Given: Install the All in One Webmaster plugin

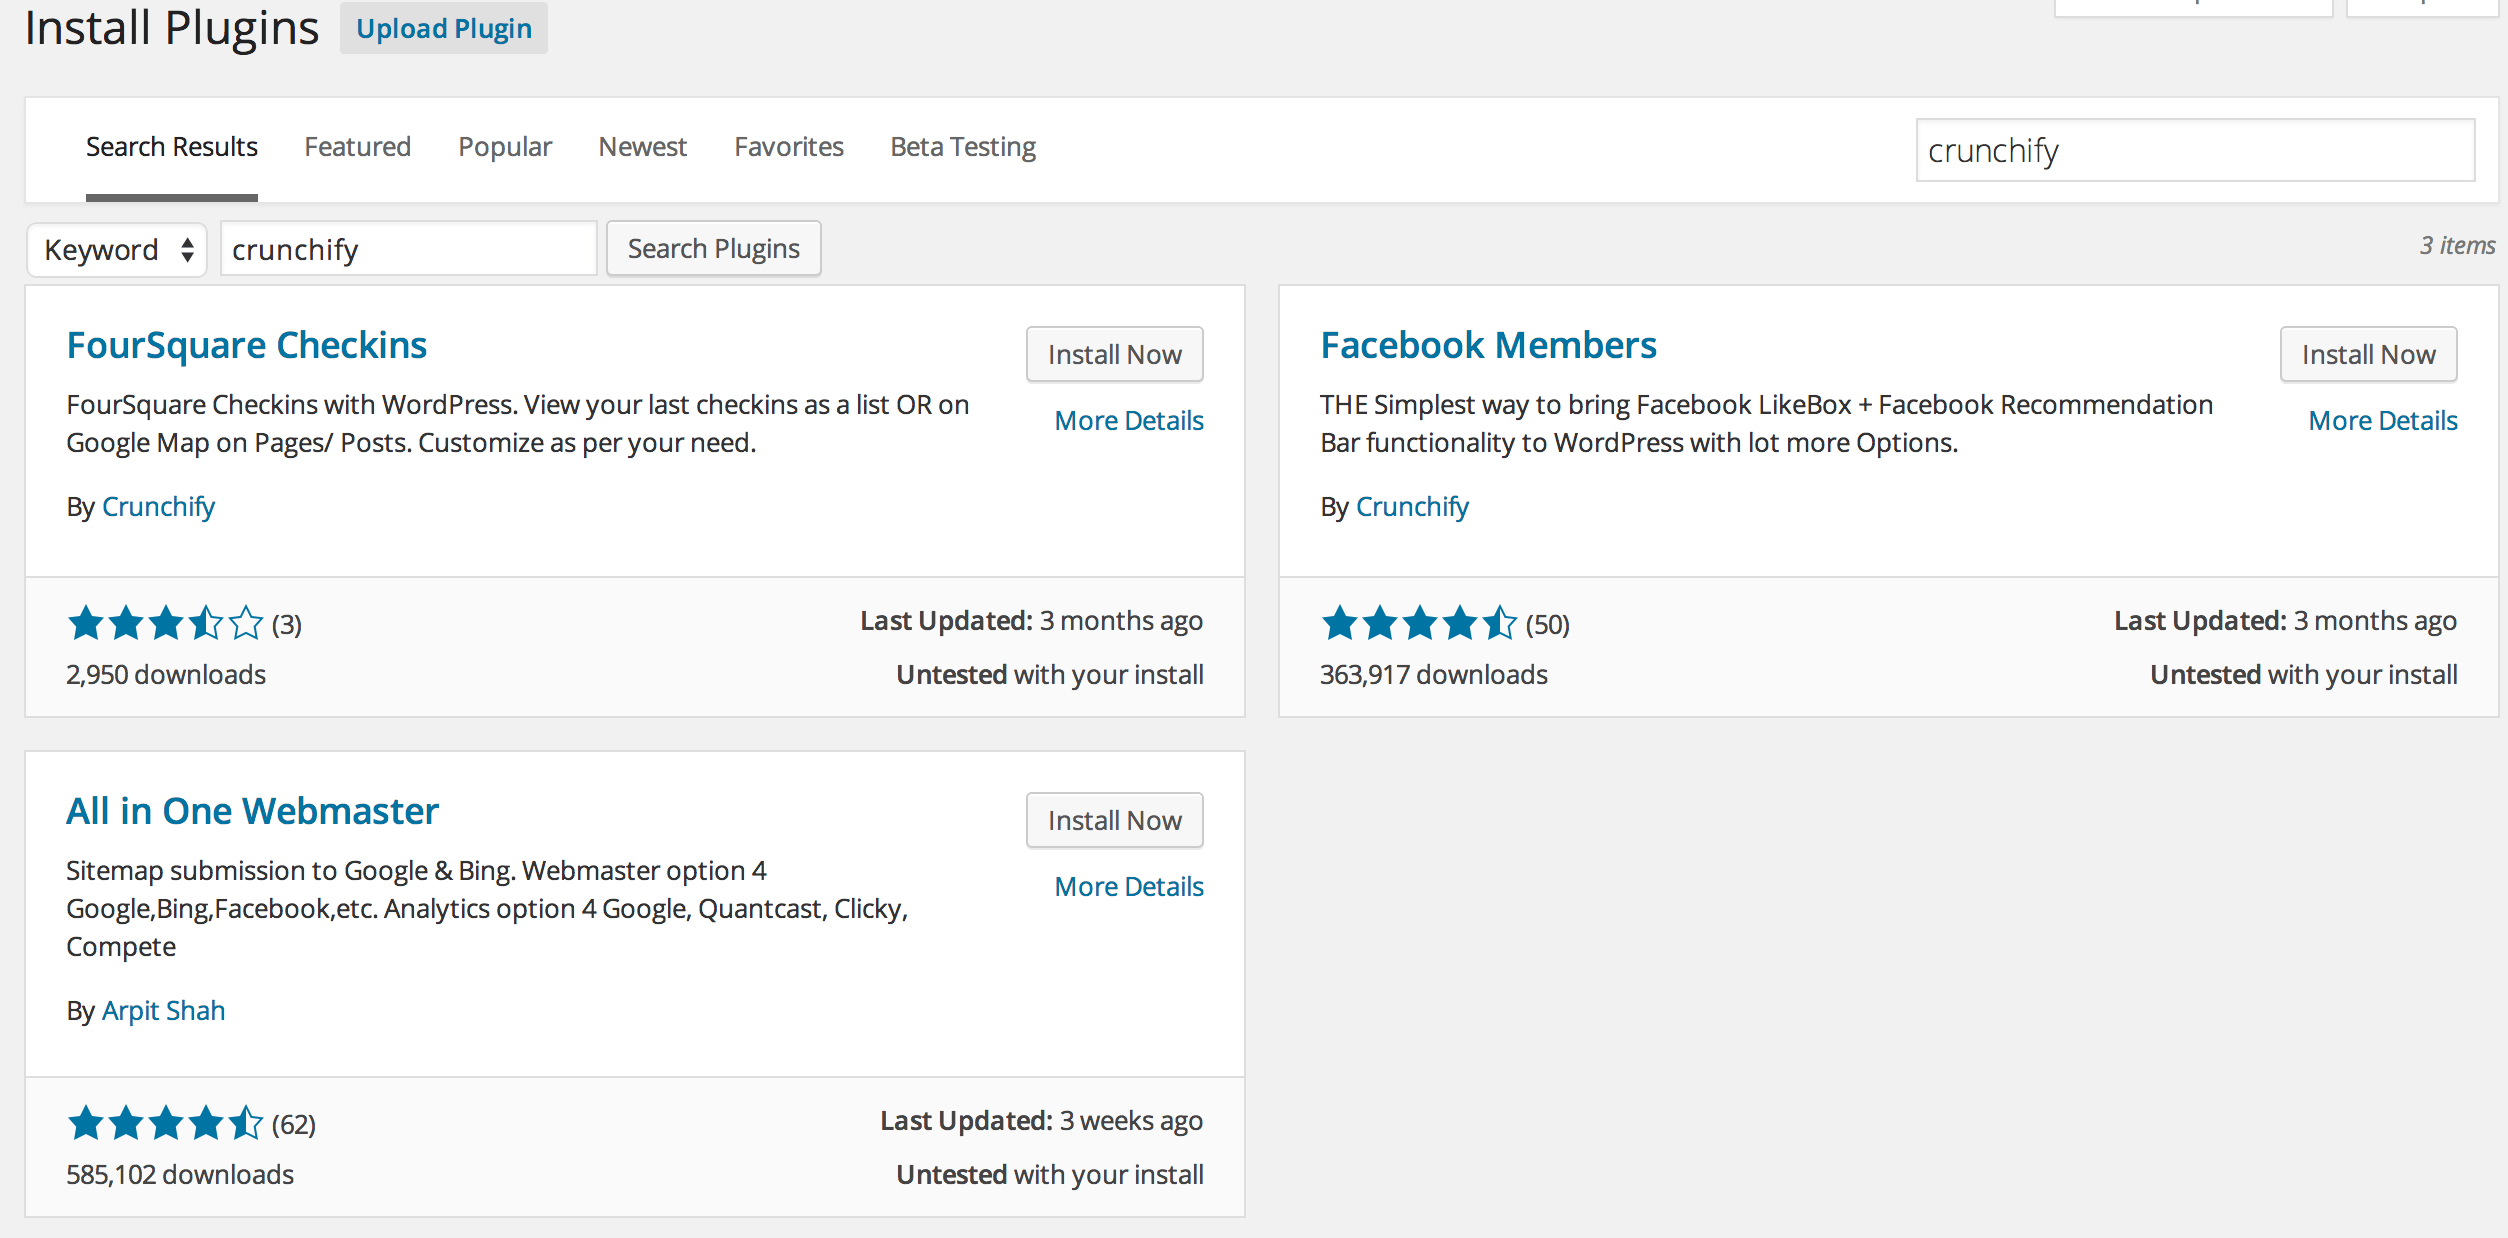Looking at the screenshot, I should [1114, 820].
